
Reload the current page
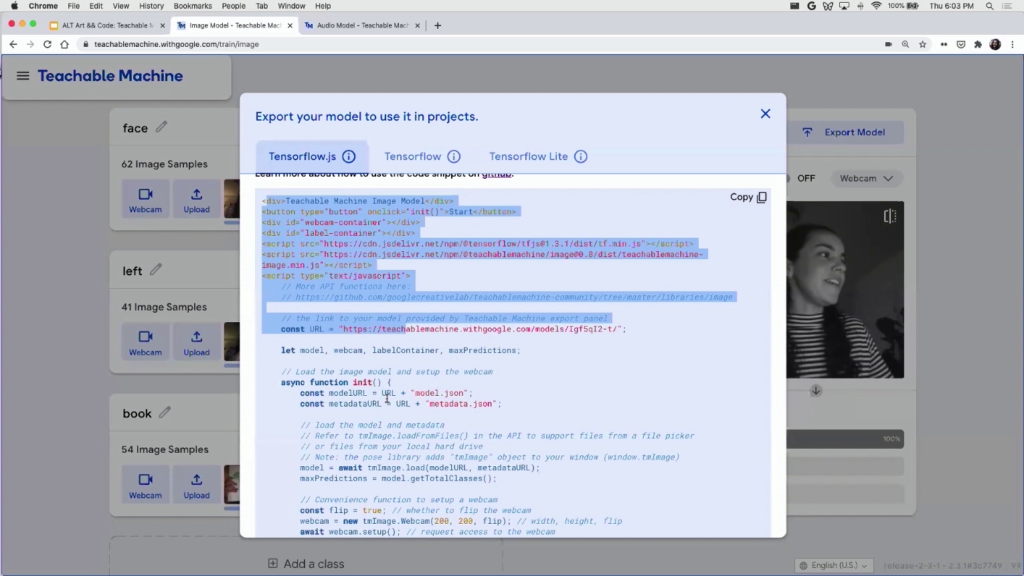tap(47, 44)
